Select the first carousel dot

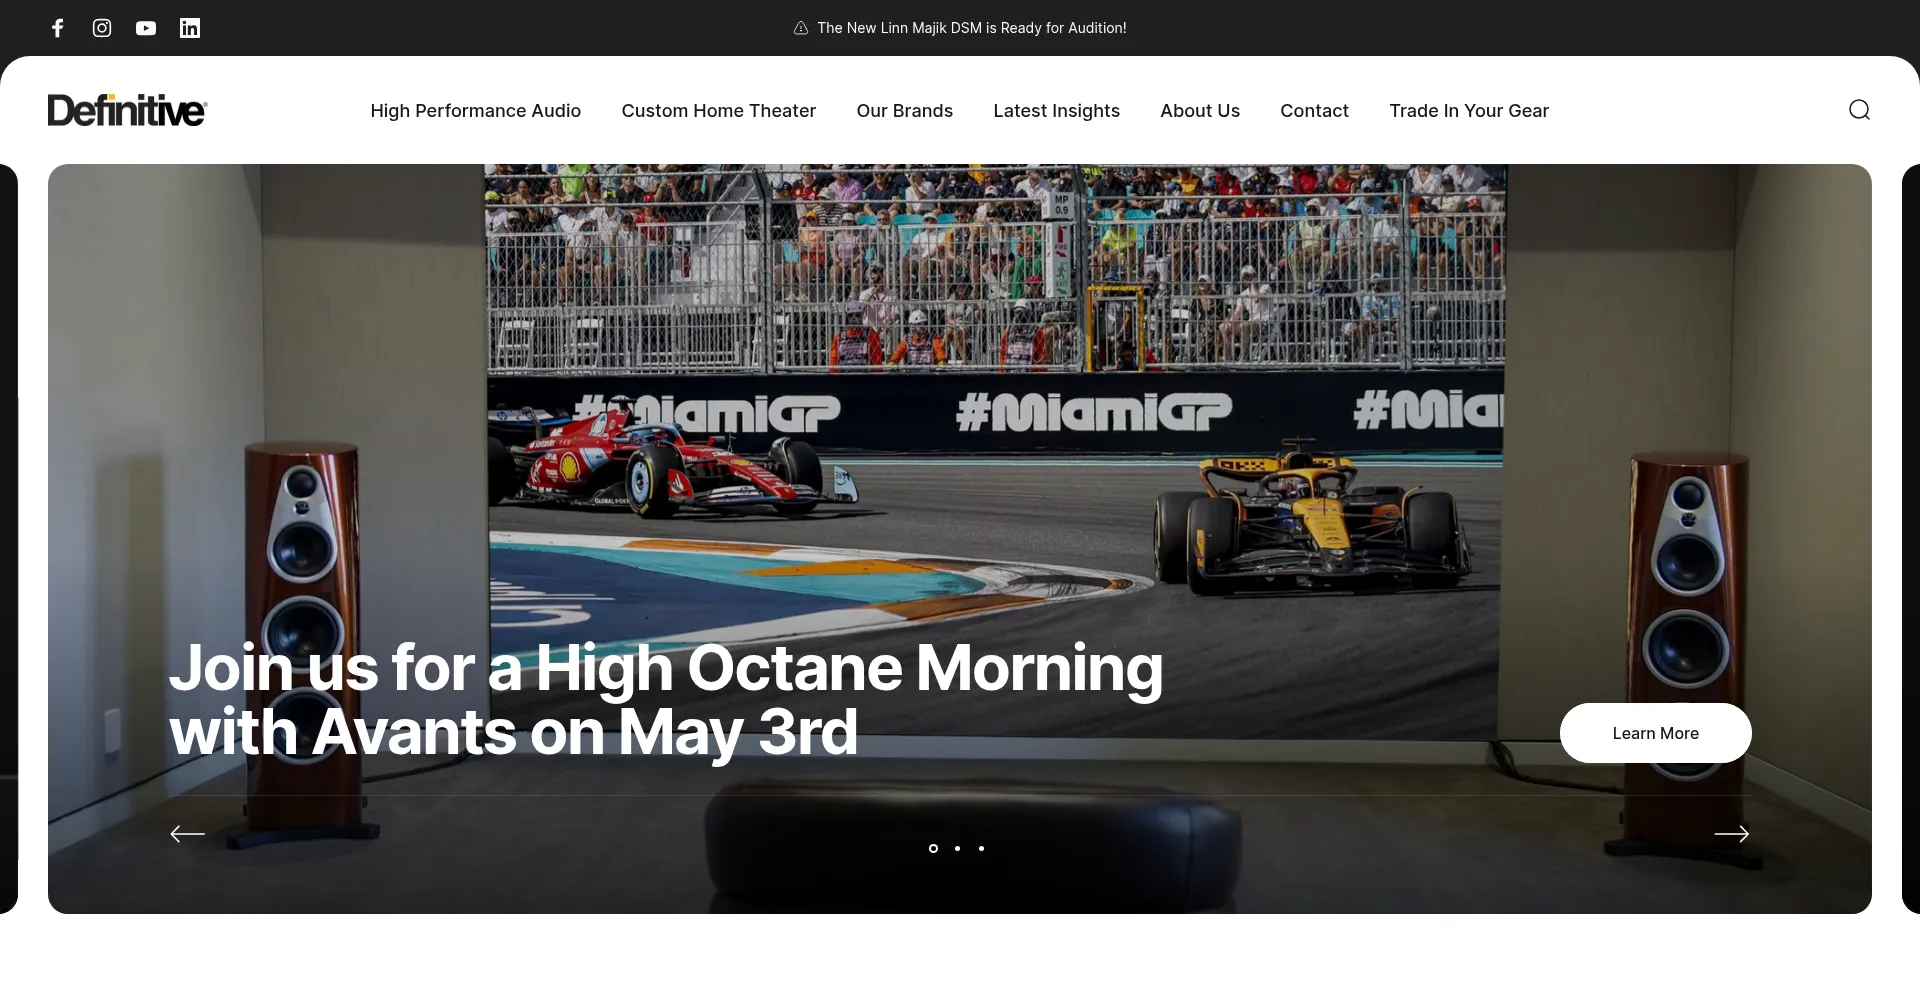click(x=933, y=848)
